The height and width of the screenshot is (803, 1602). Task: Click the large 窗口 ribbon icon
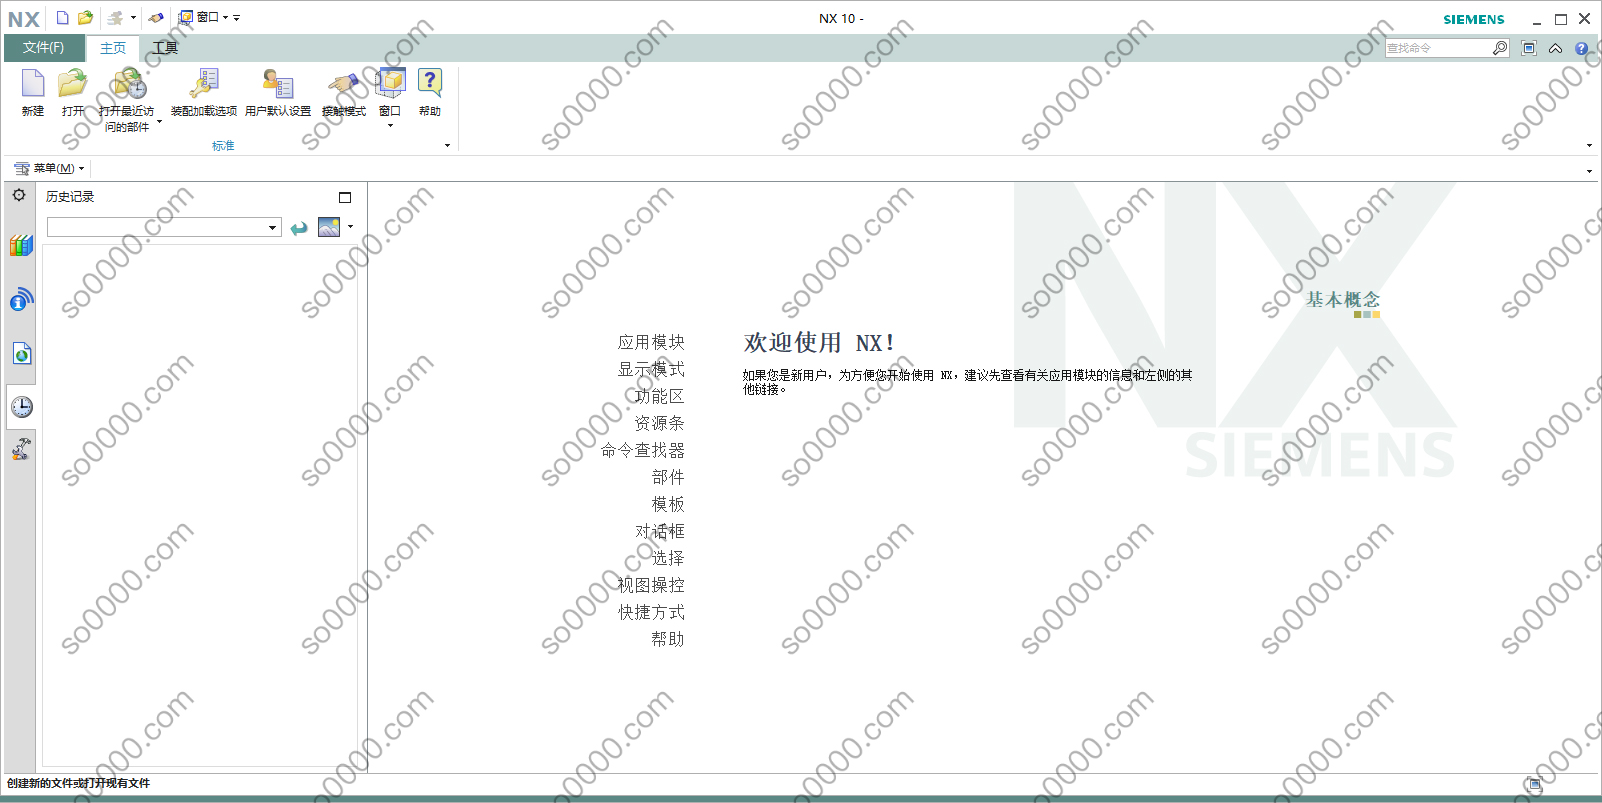click(390, 85)
